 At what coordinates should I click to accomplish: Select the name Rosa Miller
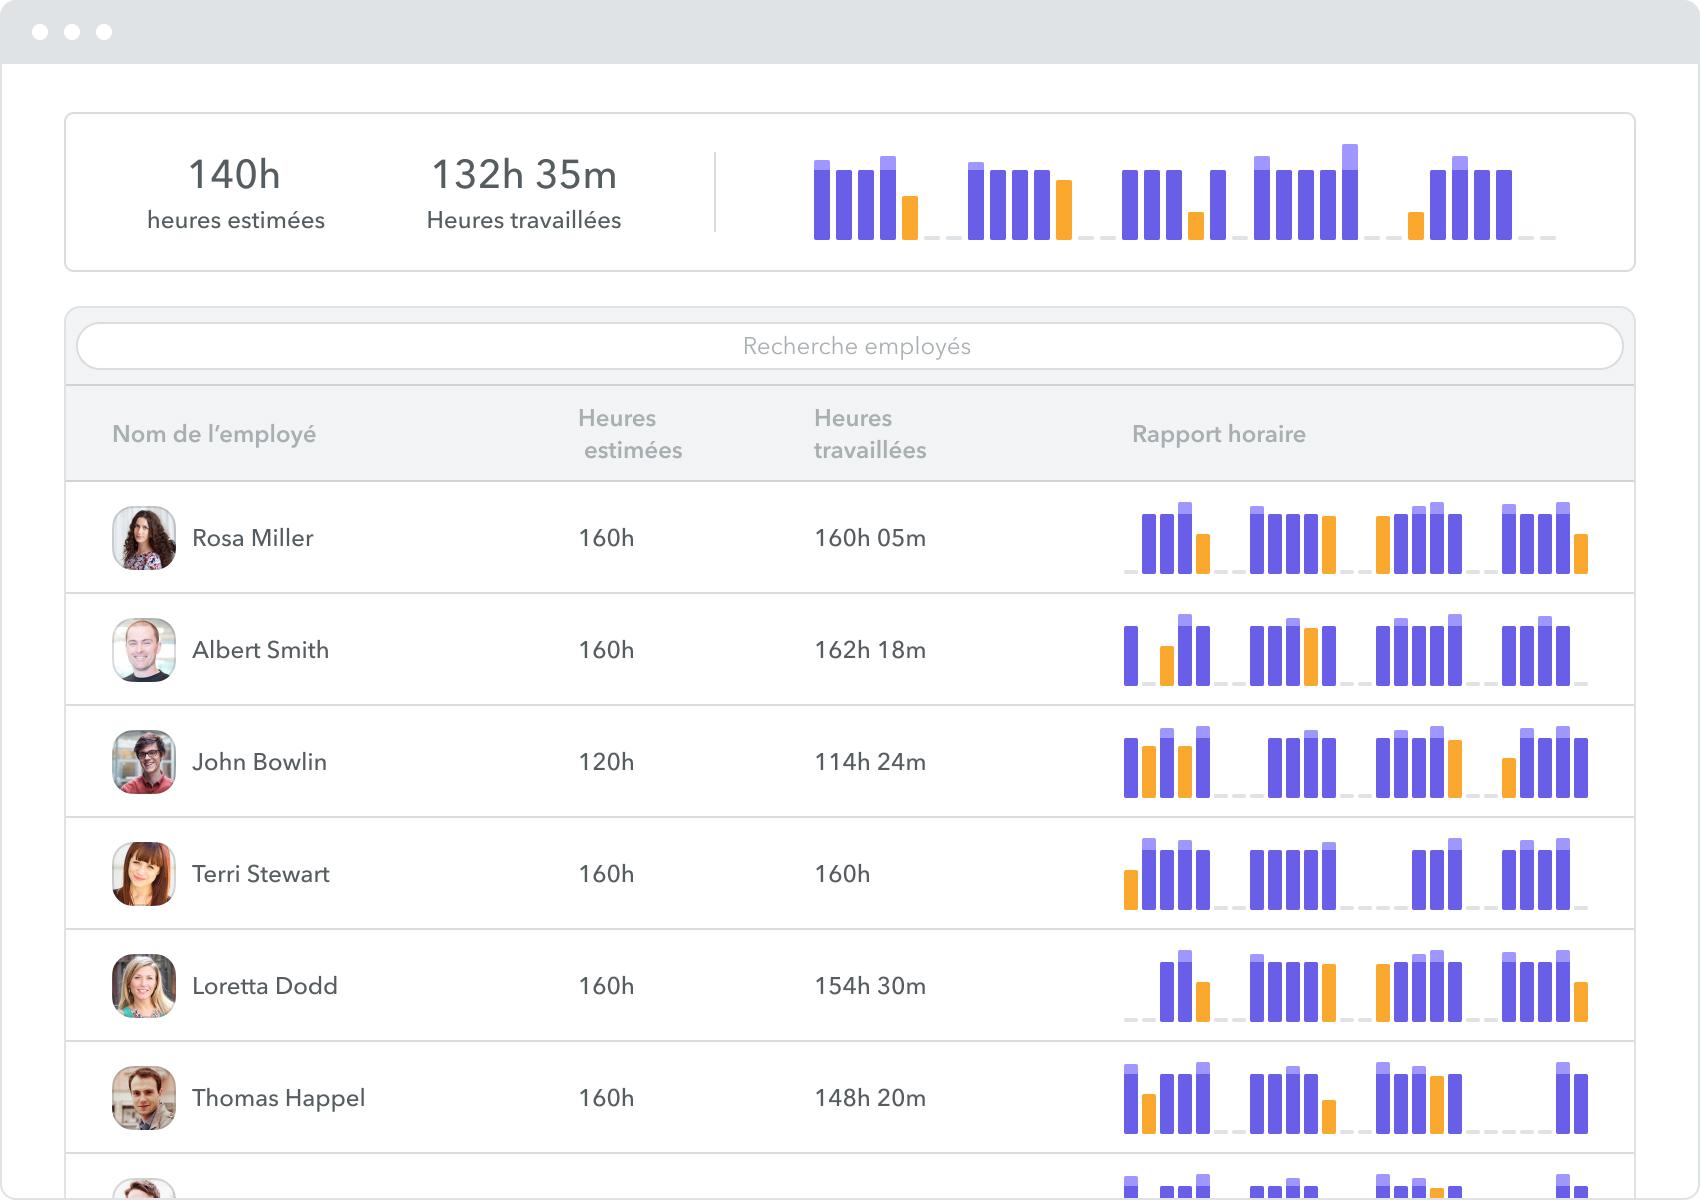[x=252, y=538]
